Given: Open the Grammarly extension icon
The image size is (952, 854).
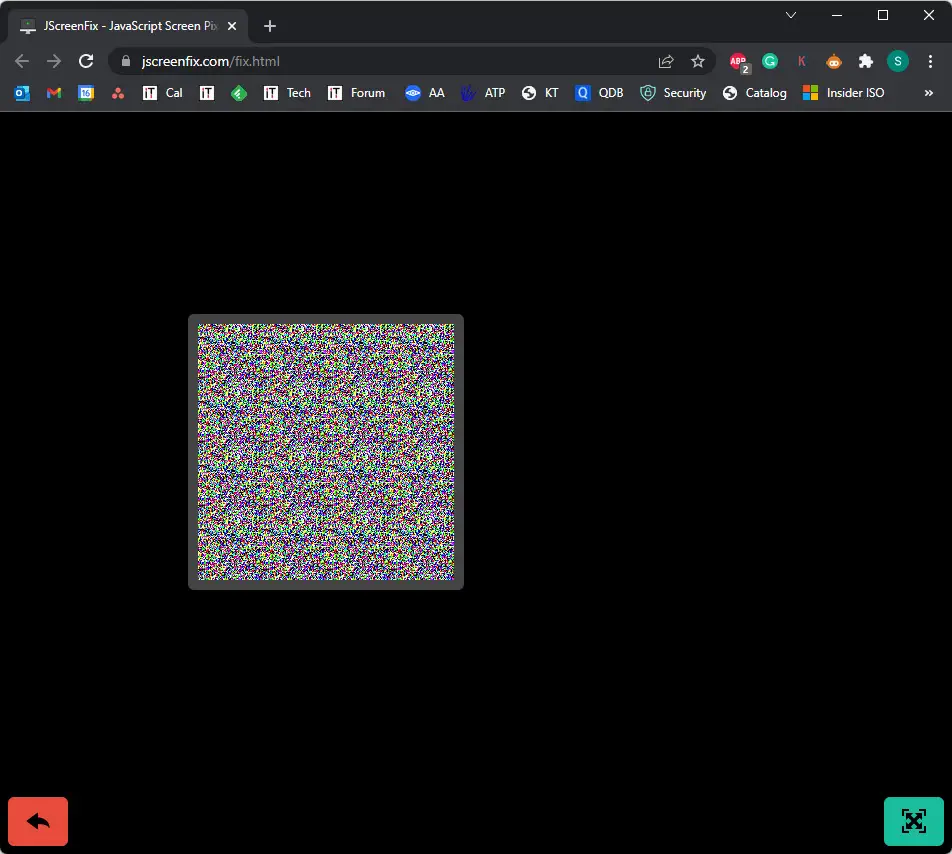Looking at the screenshot, I should 770,61.
